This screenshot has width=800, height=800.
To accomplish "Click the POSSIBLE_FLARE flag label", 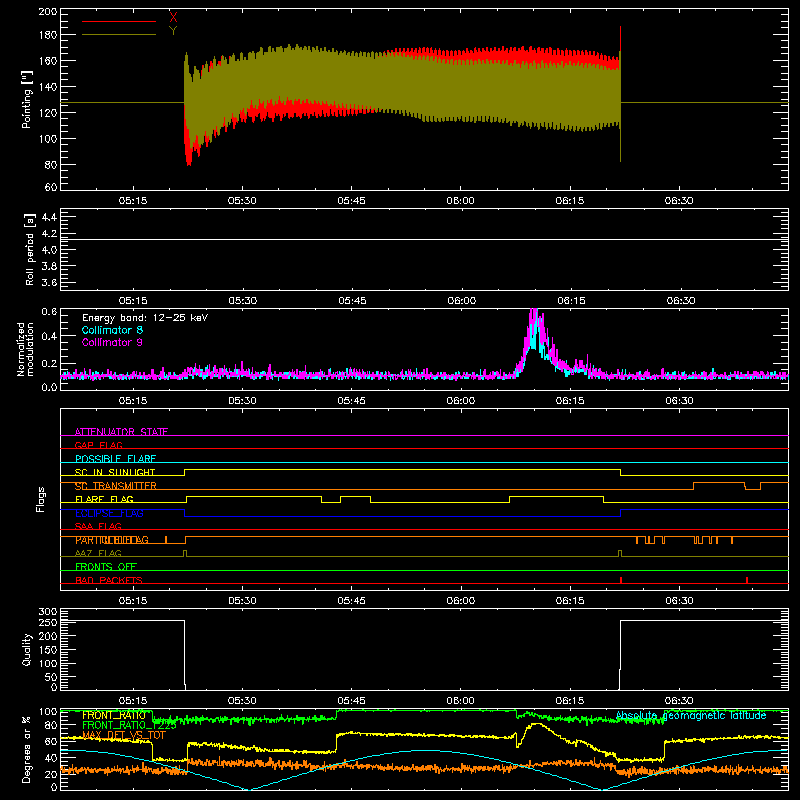I will [x=115, y=459].
